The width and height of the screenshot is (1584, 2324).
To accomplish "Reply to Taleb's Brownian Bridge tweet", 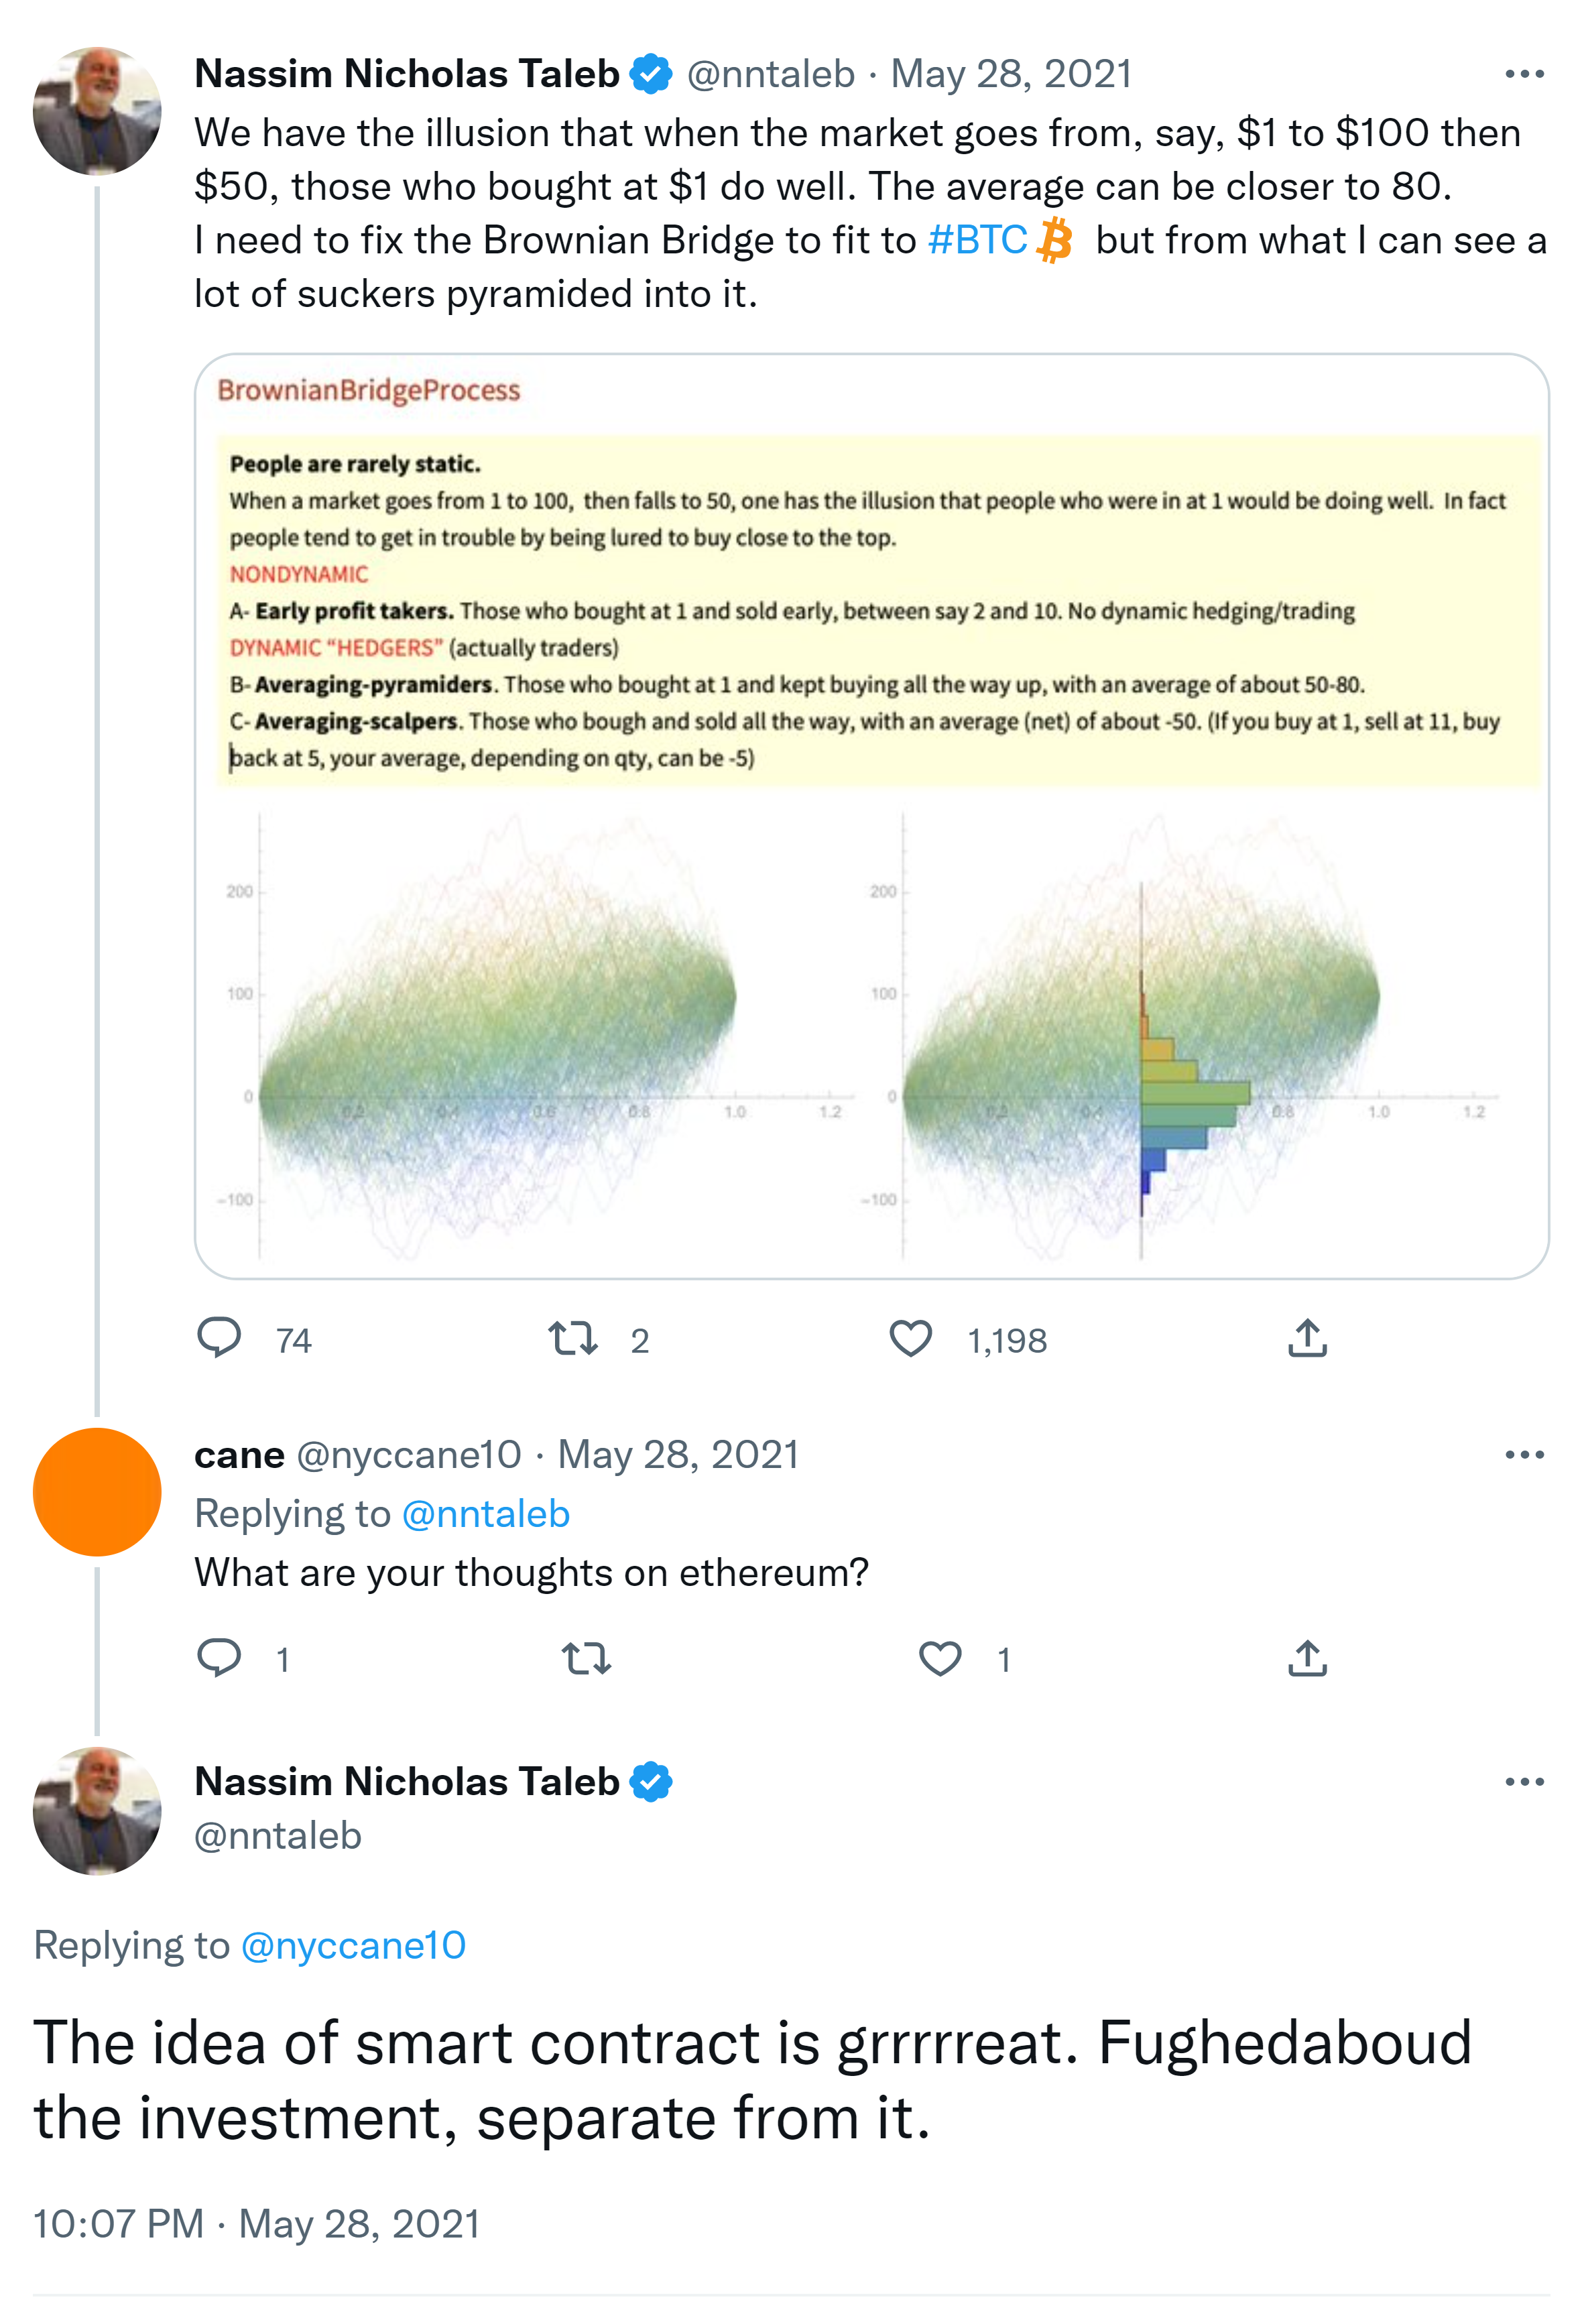I will click(219, 1338).
